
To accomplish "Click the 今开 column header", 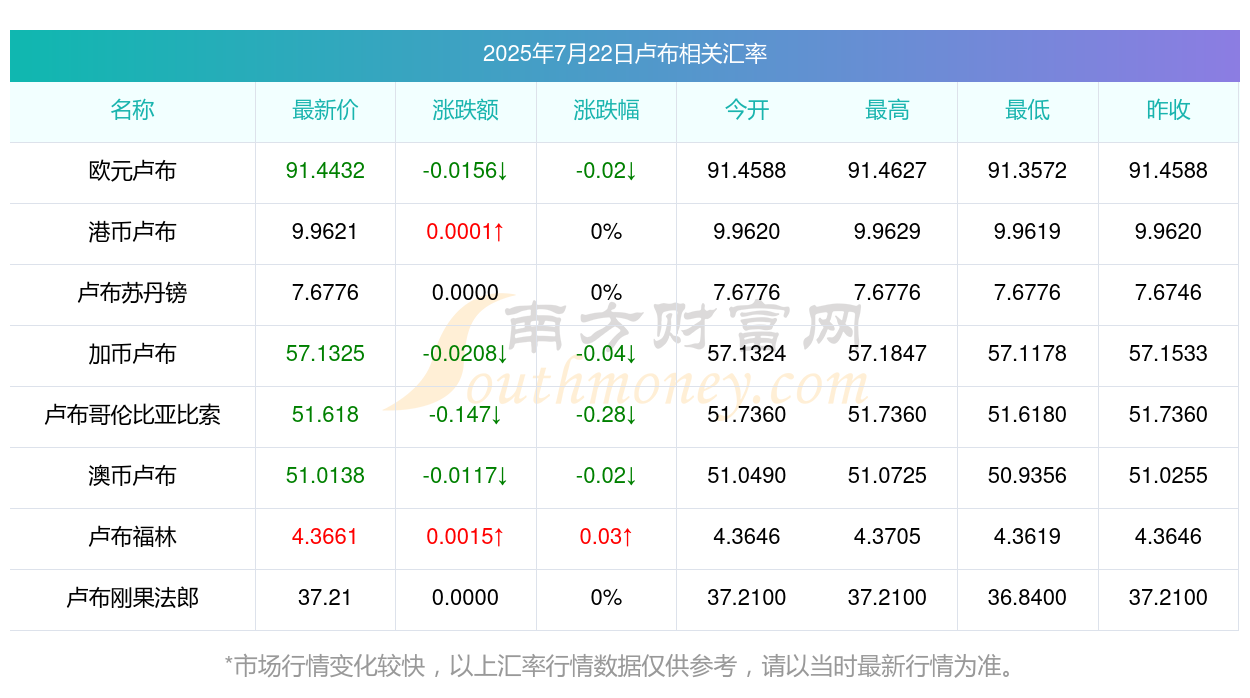I will tap(747, 110).
